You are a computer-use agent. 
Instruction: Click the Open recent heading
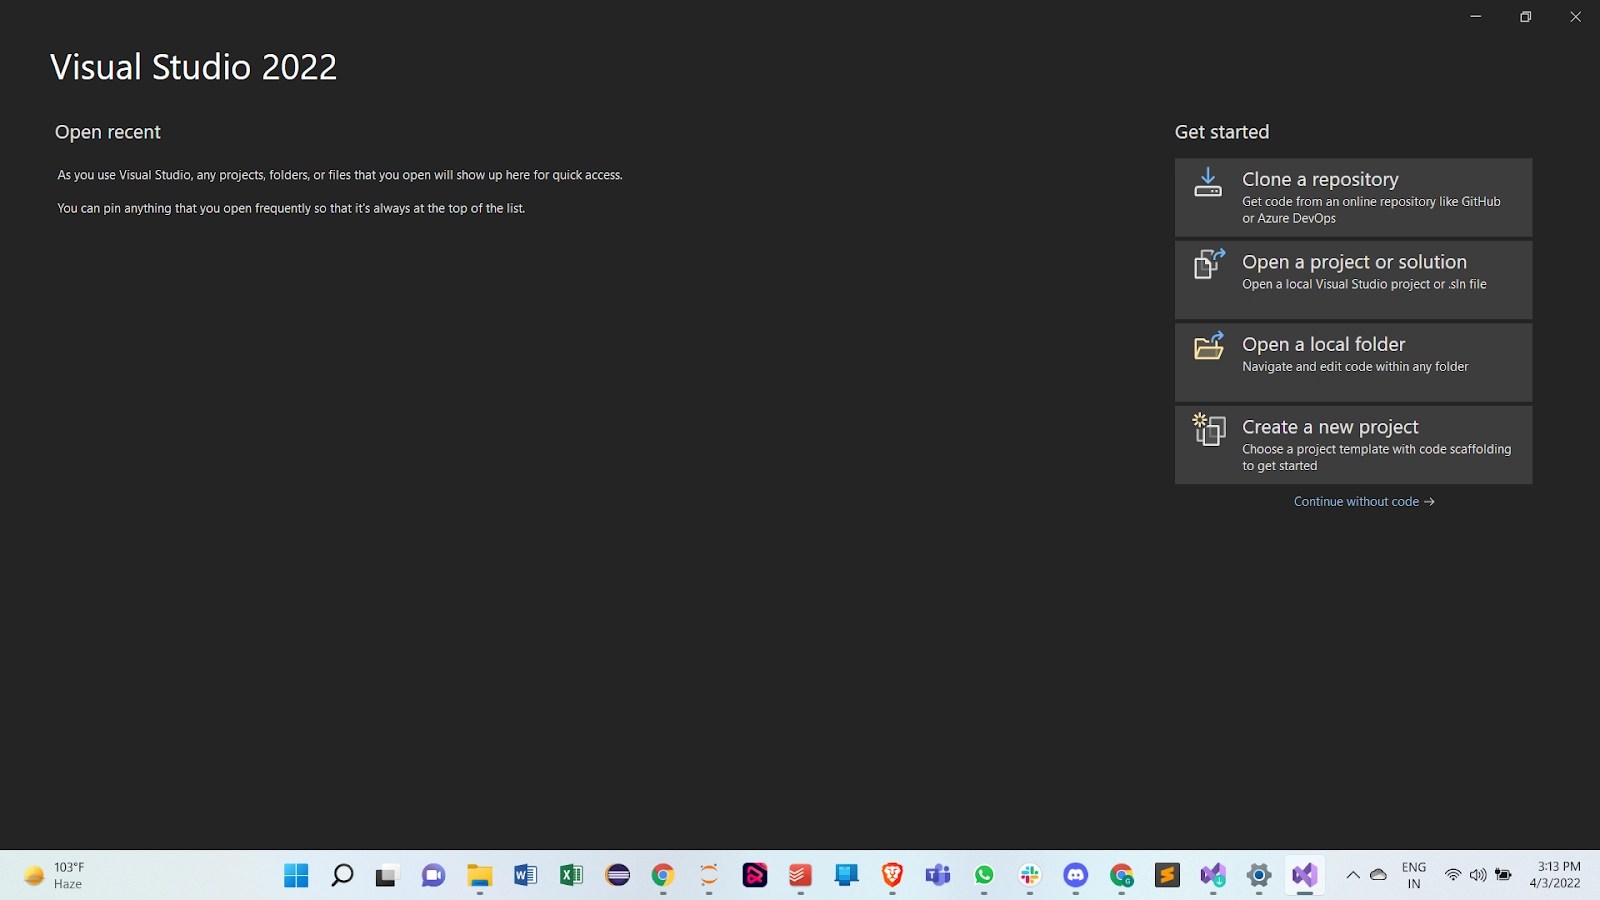pyautogui.click(x=108, y=132)
